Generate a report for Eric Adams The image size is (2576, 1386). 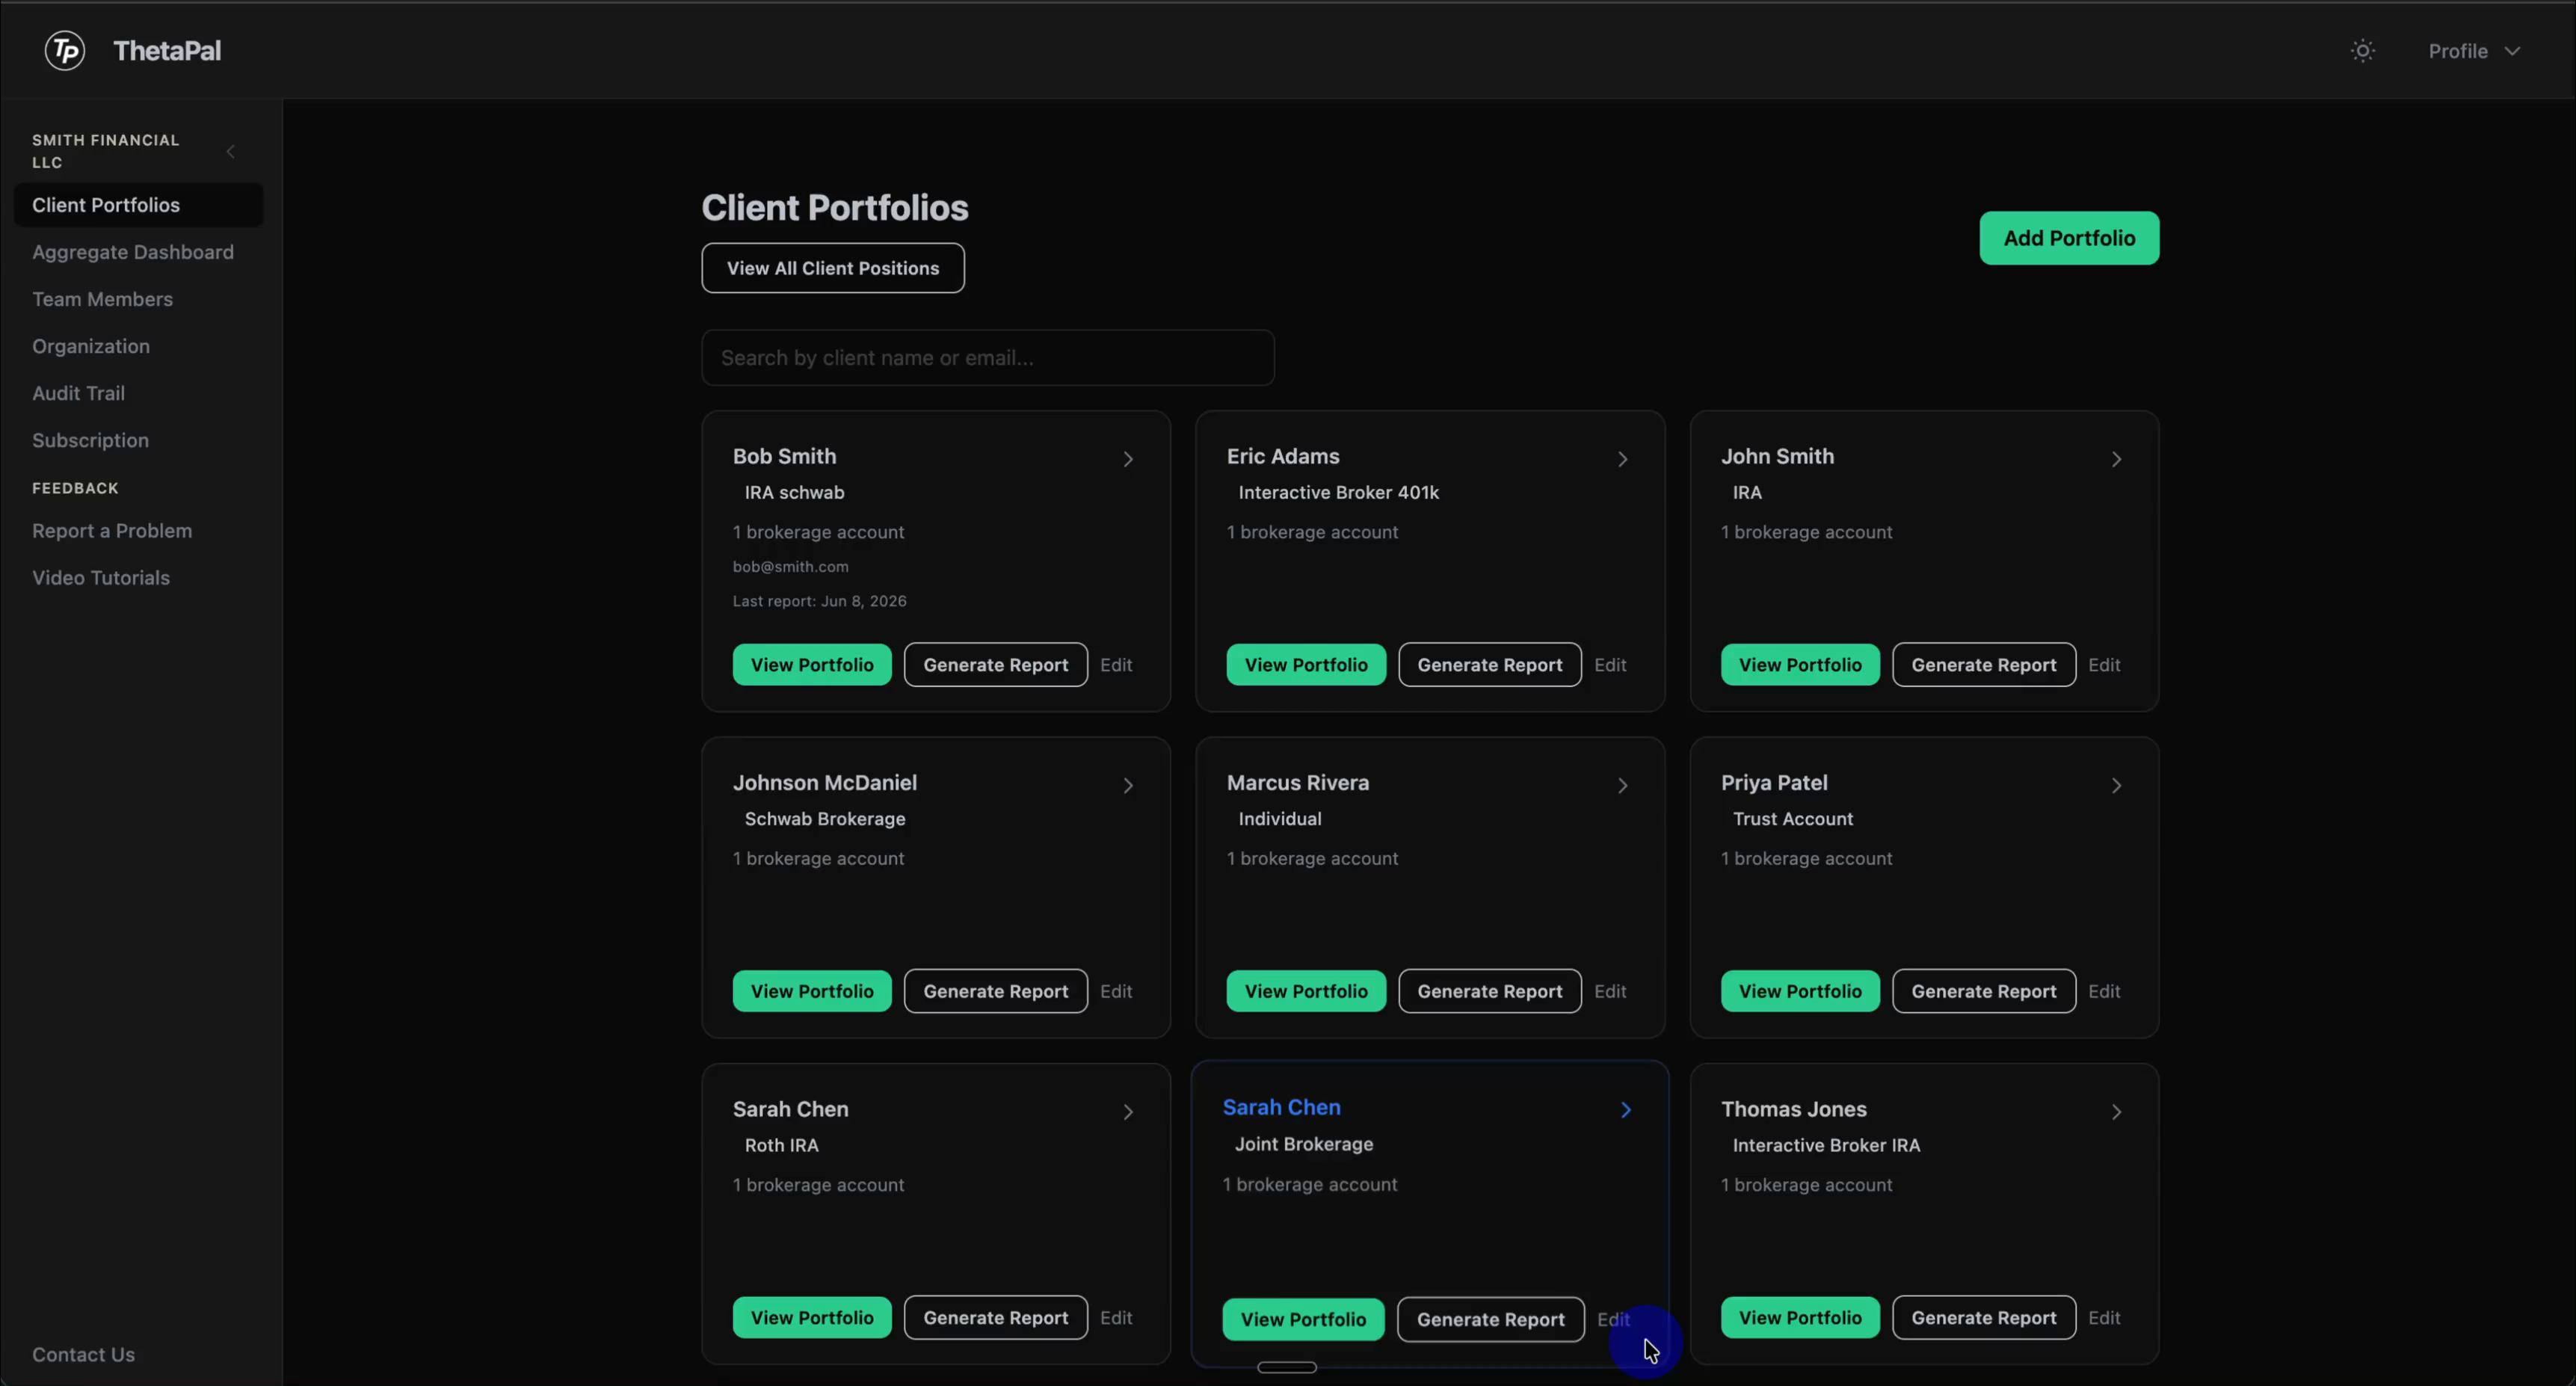[1490, 665]
